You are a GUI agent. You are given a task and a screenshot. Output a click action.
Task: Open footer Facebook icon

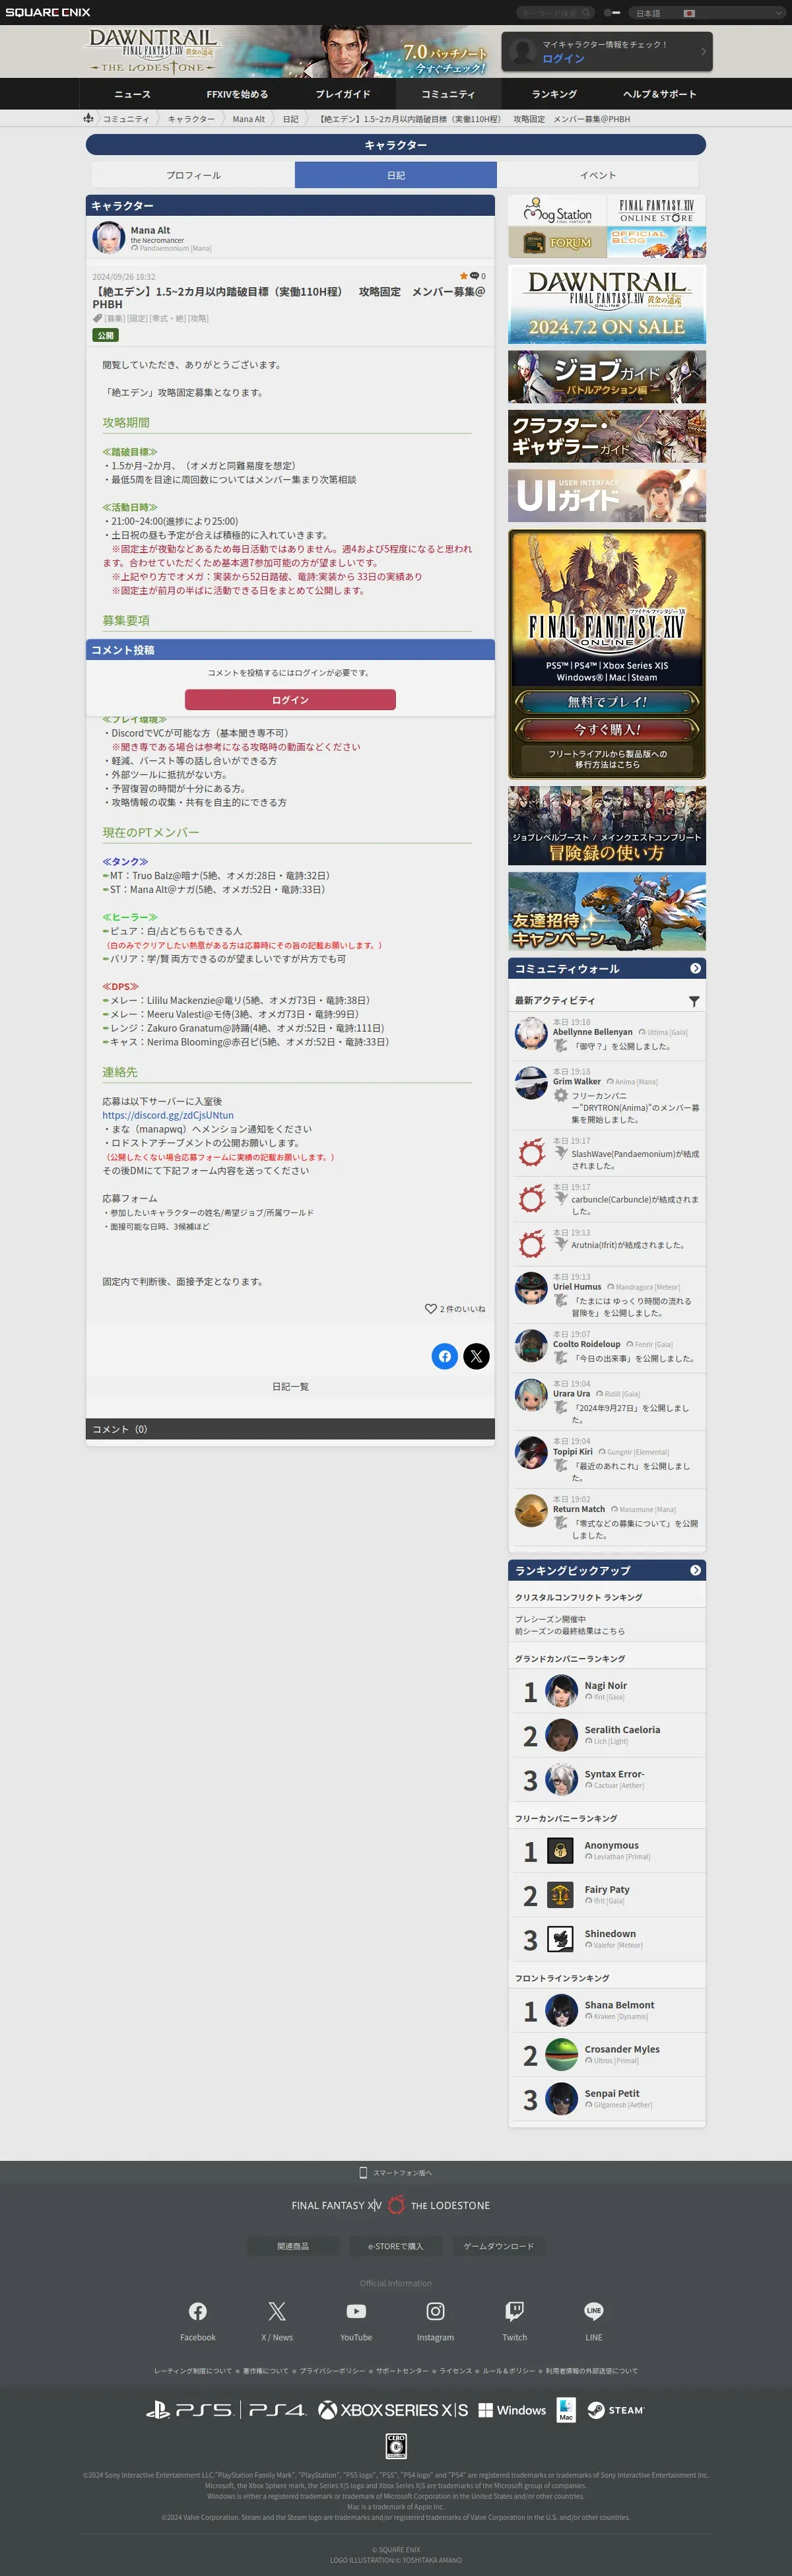(x=198, y=2311)
